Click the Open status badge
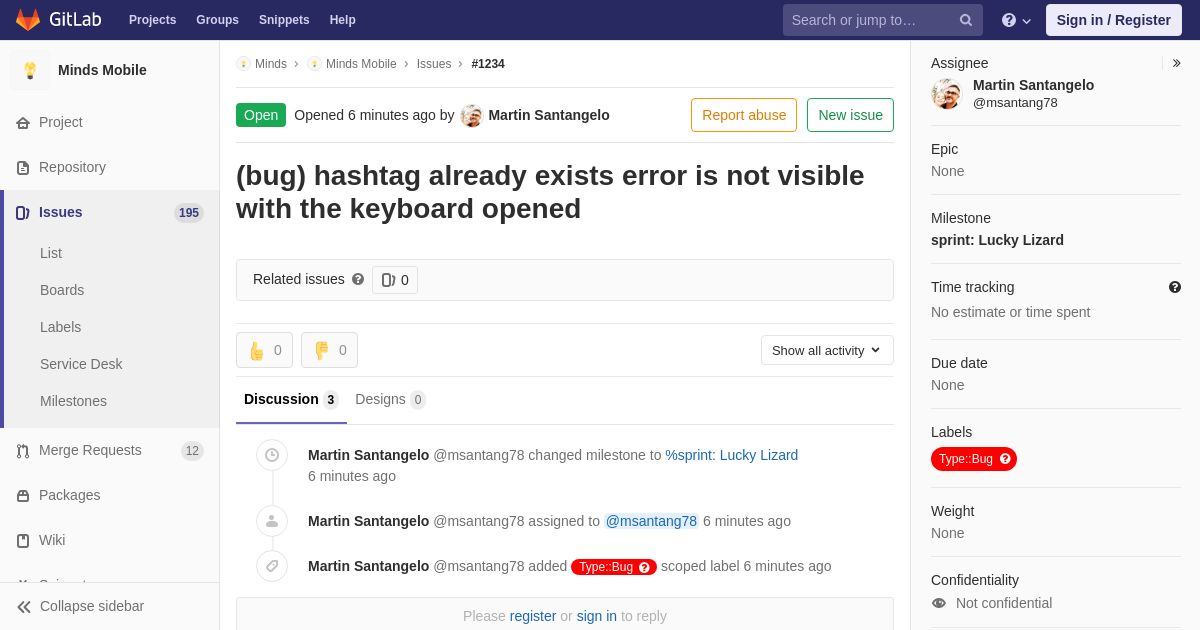 261,115
